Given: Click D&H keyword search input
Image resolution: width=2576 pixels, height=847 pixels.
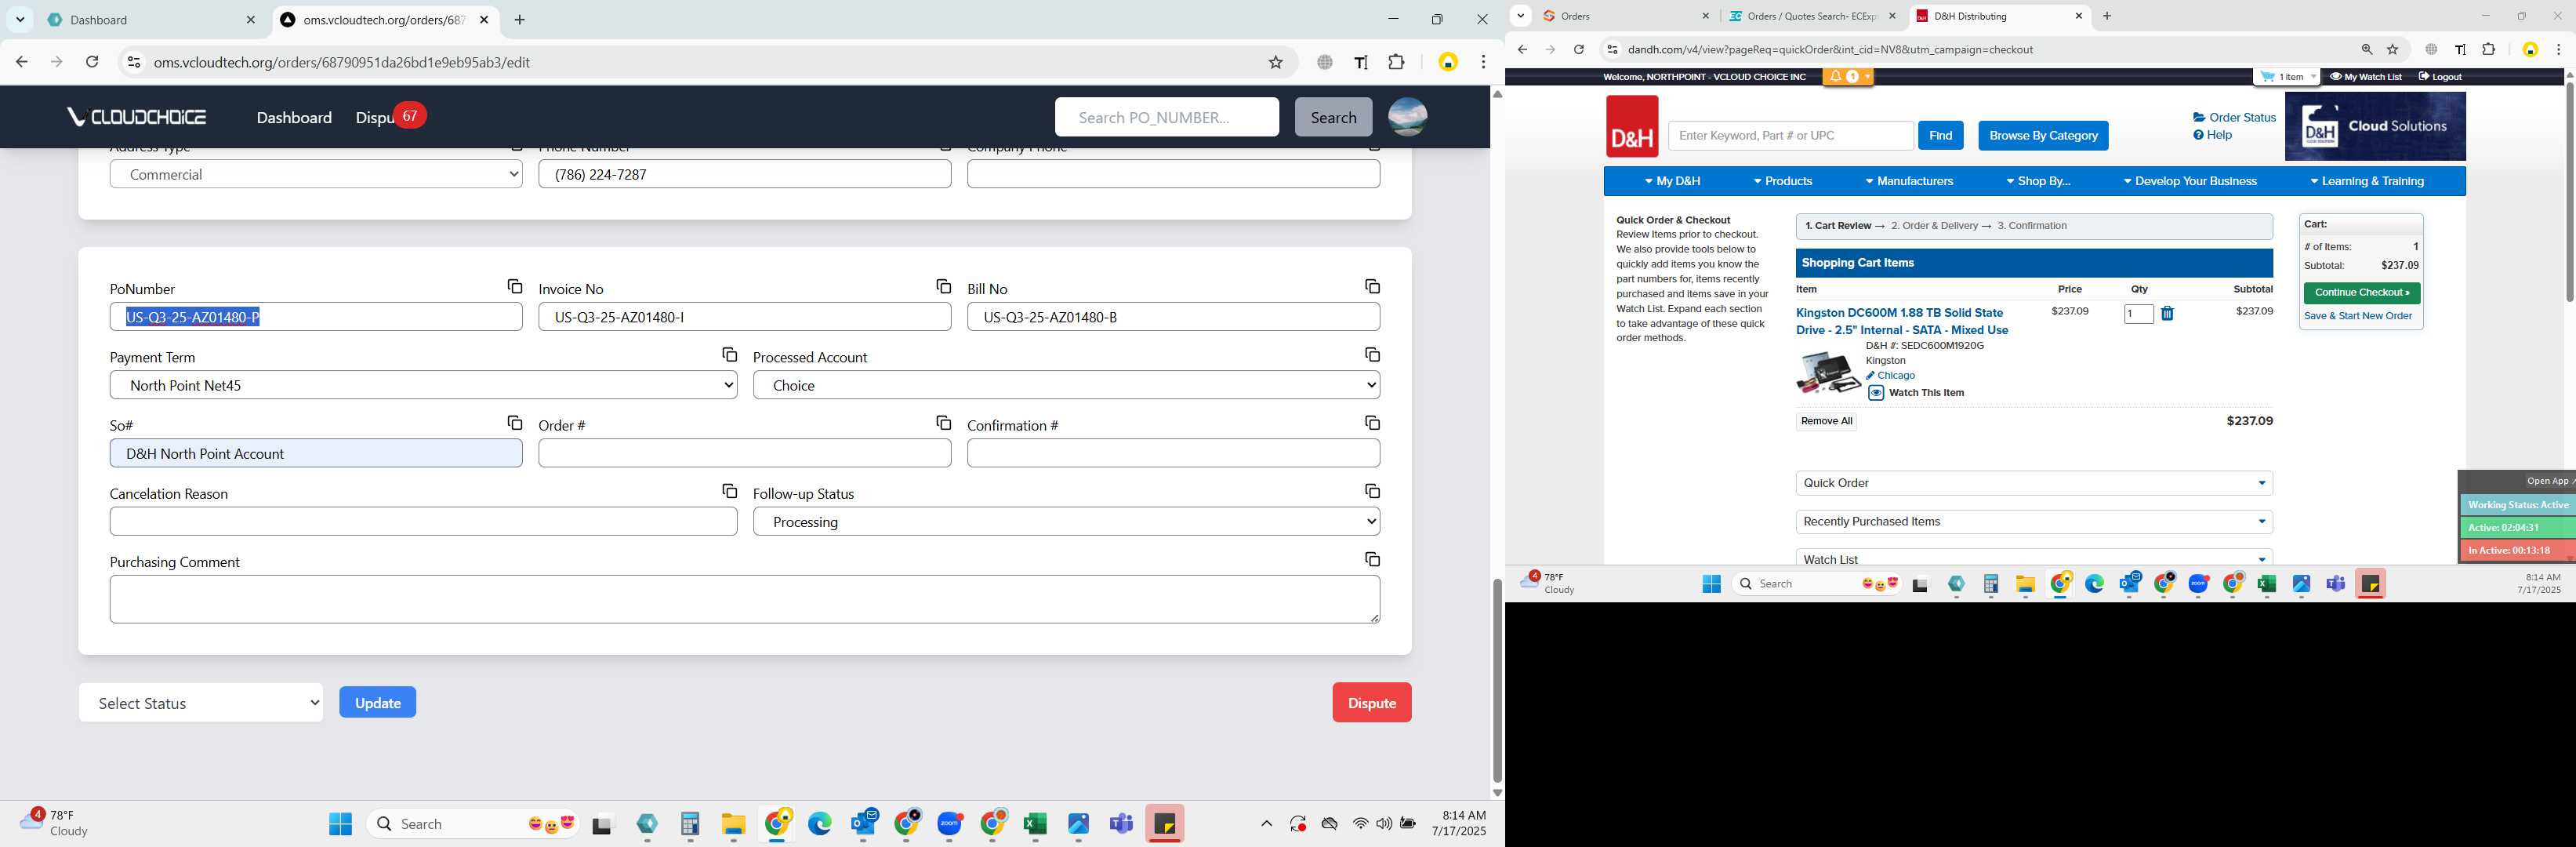Looking at the screenshot, I should [1790, 136].
